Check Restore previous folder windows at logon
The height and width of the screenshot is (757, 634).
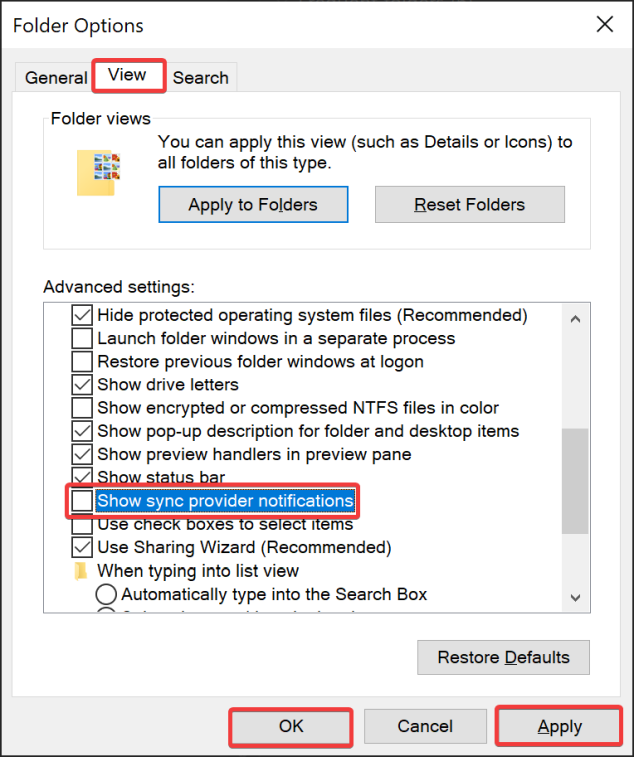click(x=82, y=361)
